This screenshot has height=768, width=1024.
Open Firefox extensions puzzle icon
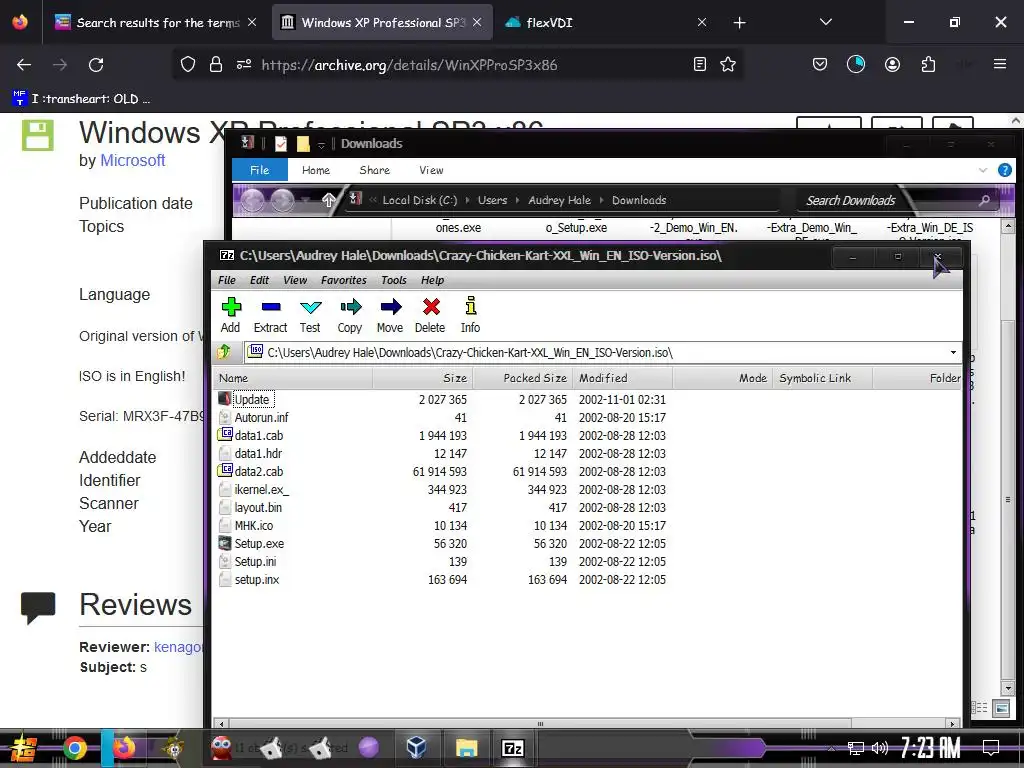tap(928, 64)
